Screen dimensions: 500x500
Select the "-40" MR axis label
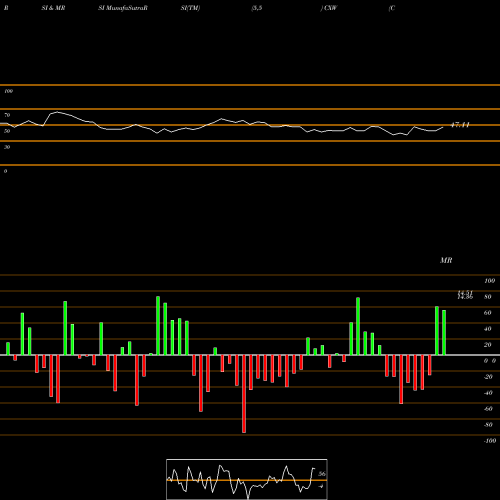(x=488, y=393)
